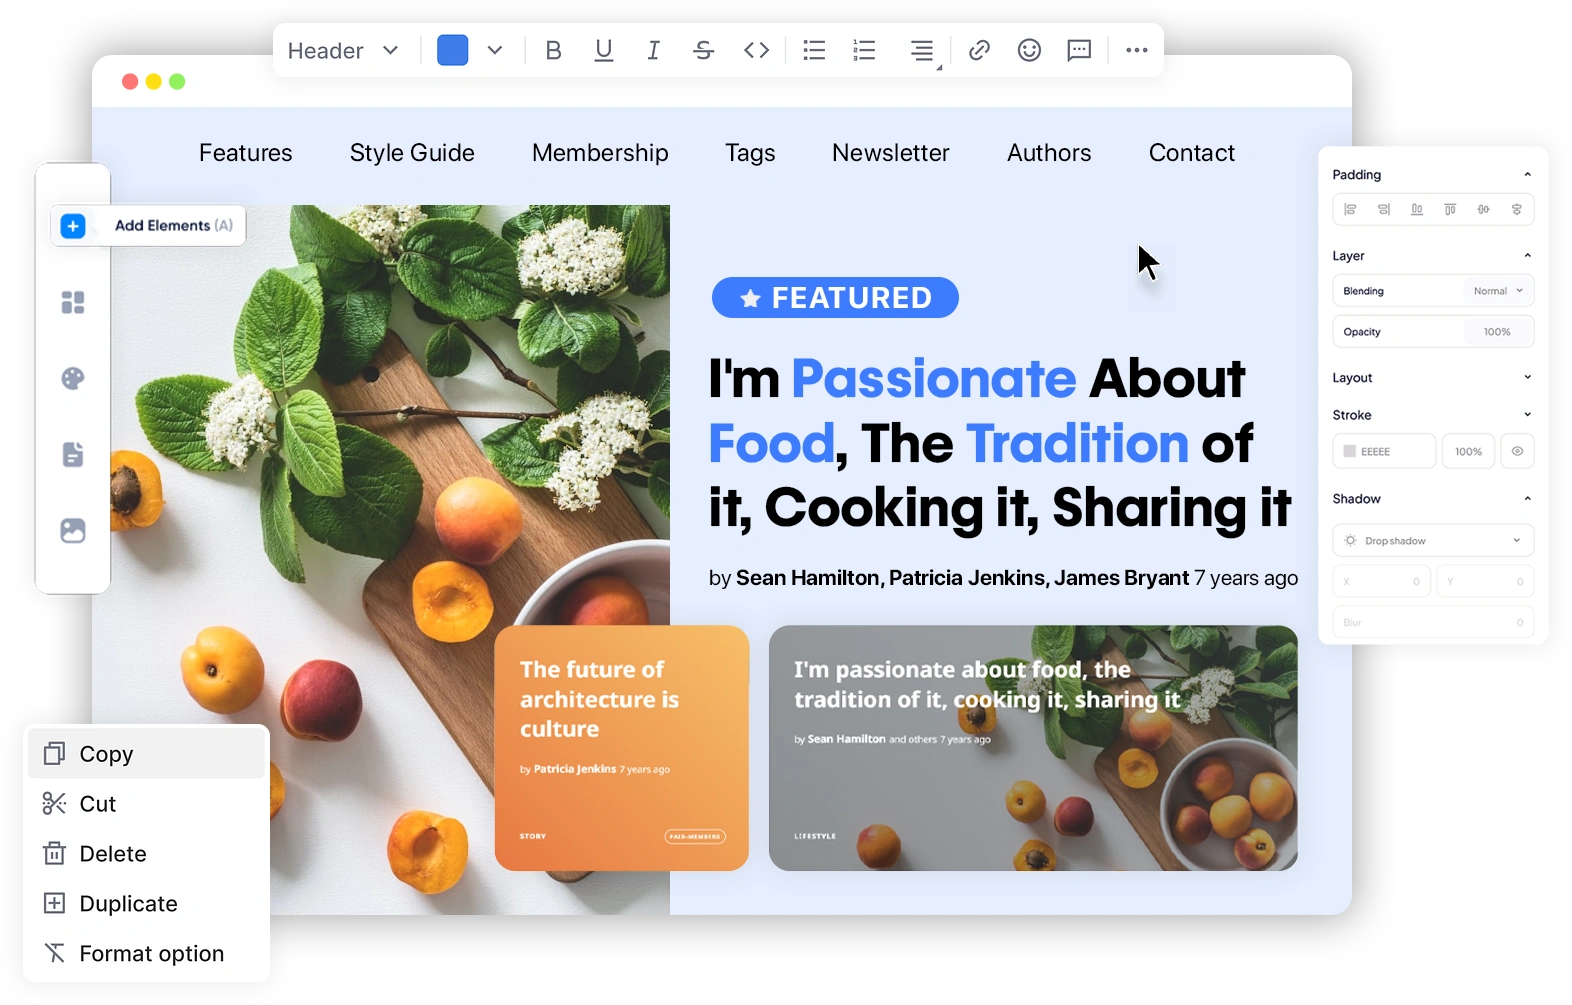Distribute horizontally in Padding panel
The image size is (1572, 1005).
(x=1484, y=209)
